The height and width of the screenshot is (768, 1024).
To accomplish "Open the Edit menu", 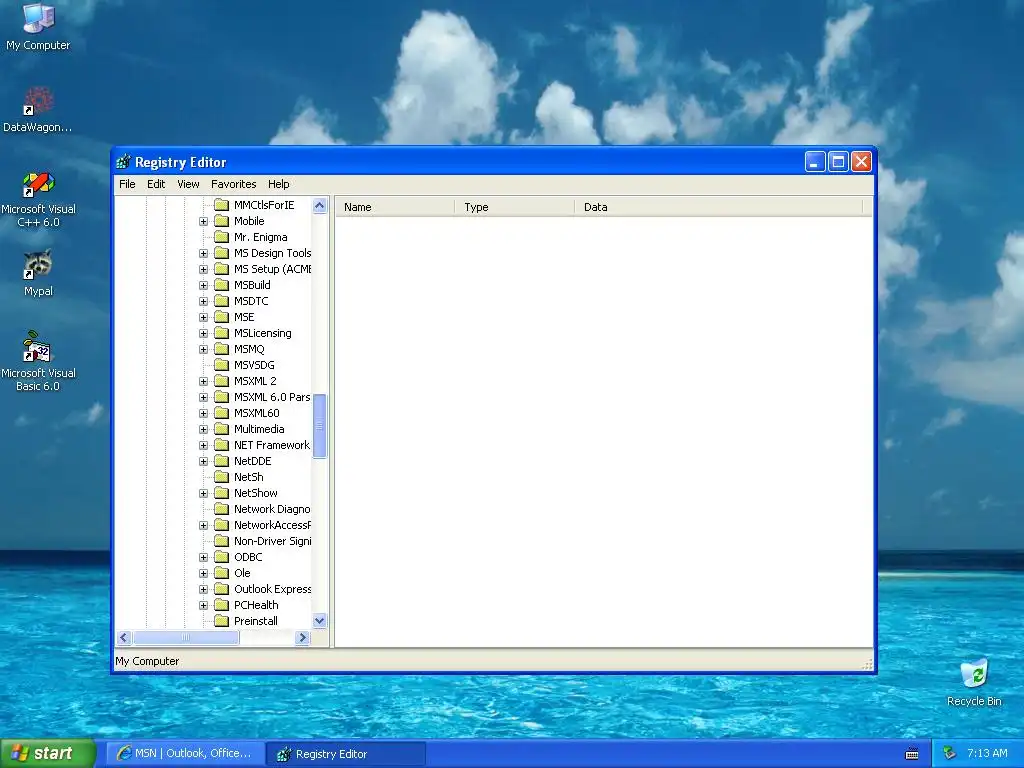I will 155,184.
